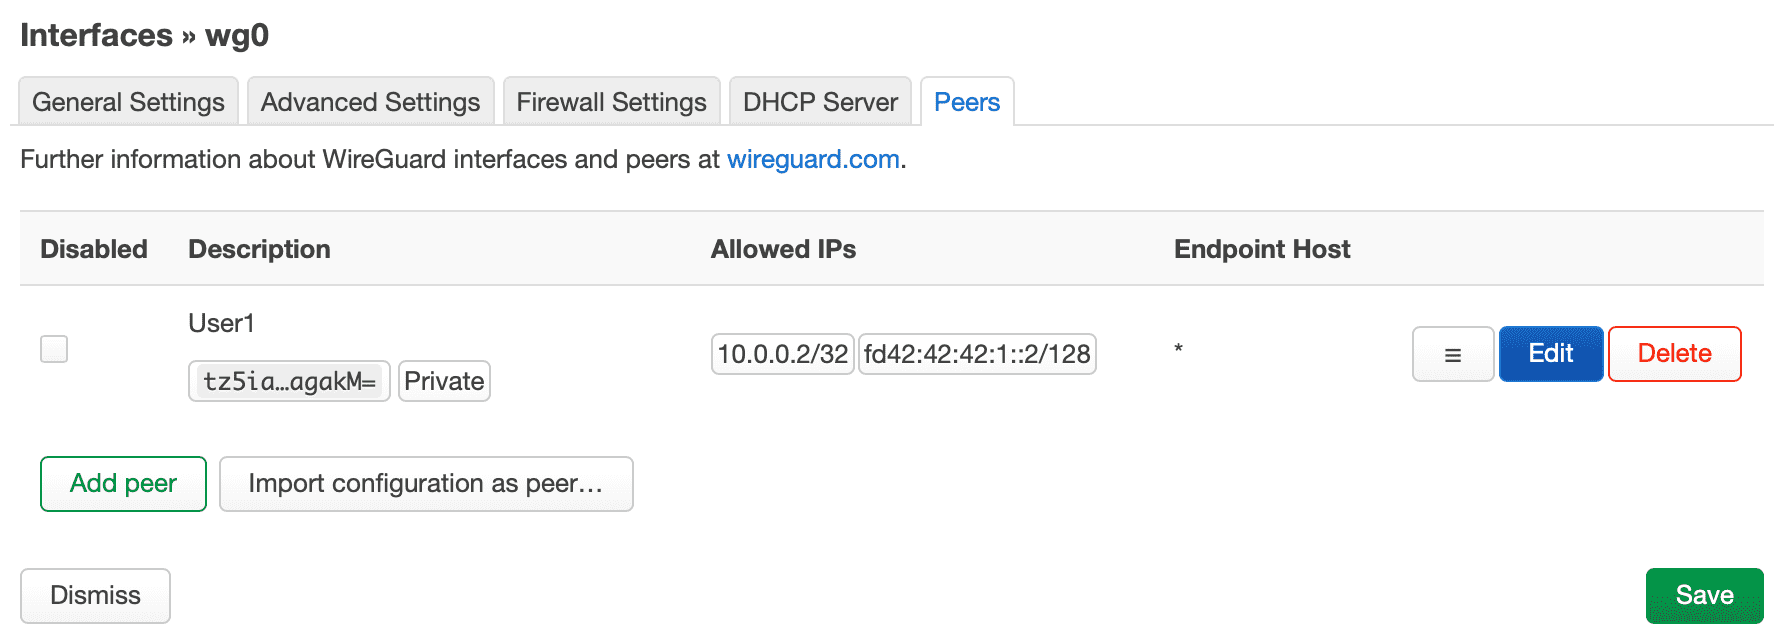The height and width of the screenshot is (640, 1784).
Task: Click the tz5ia…agakM= public key badge
Action: tap(289, 381)
